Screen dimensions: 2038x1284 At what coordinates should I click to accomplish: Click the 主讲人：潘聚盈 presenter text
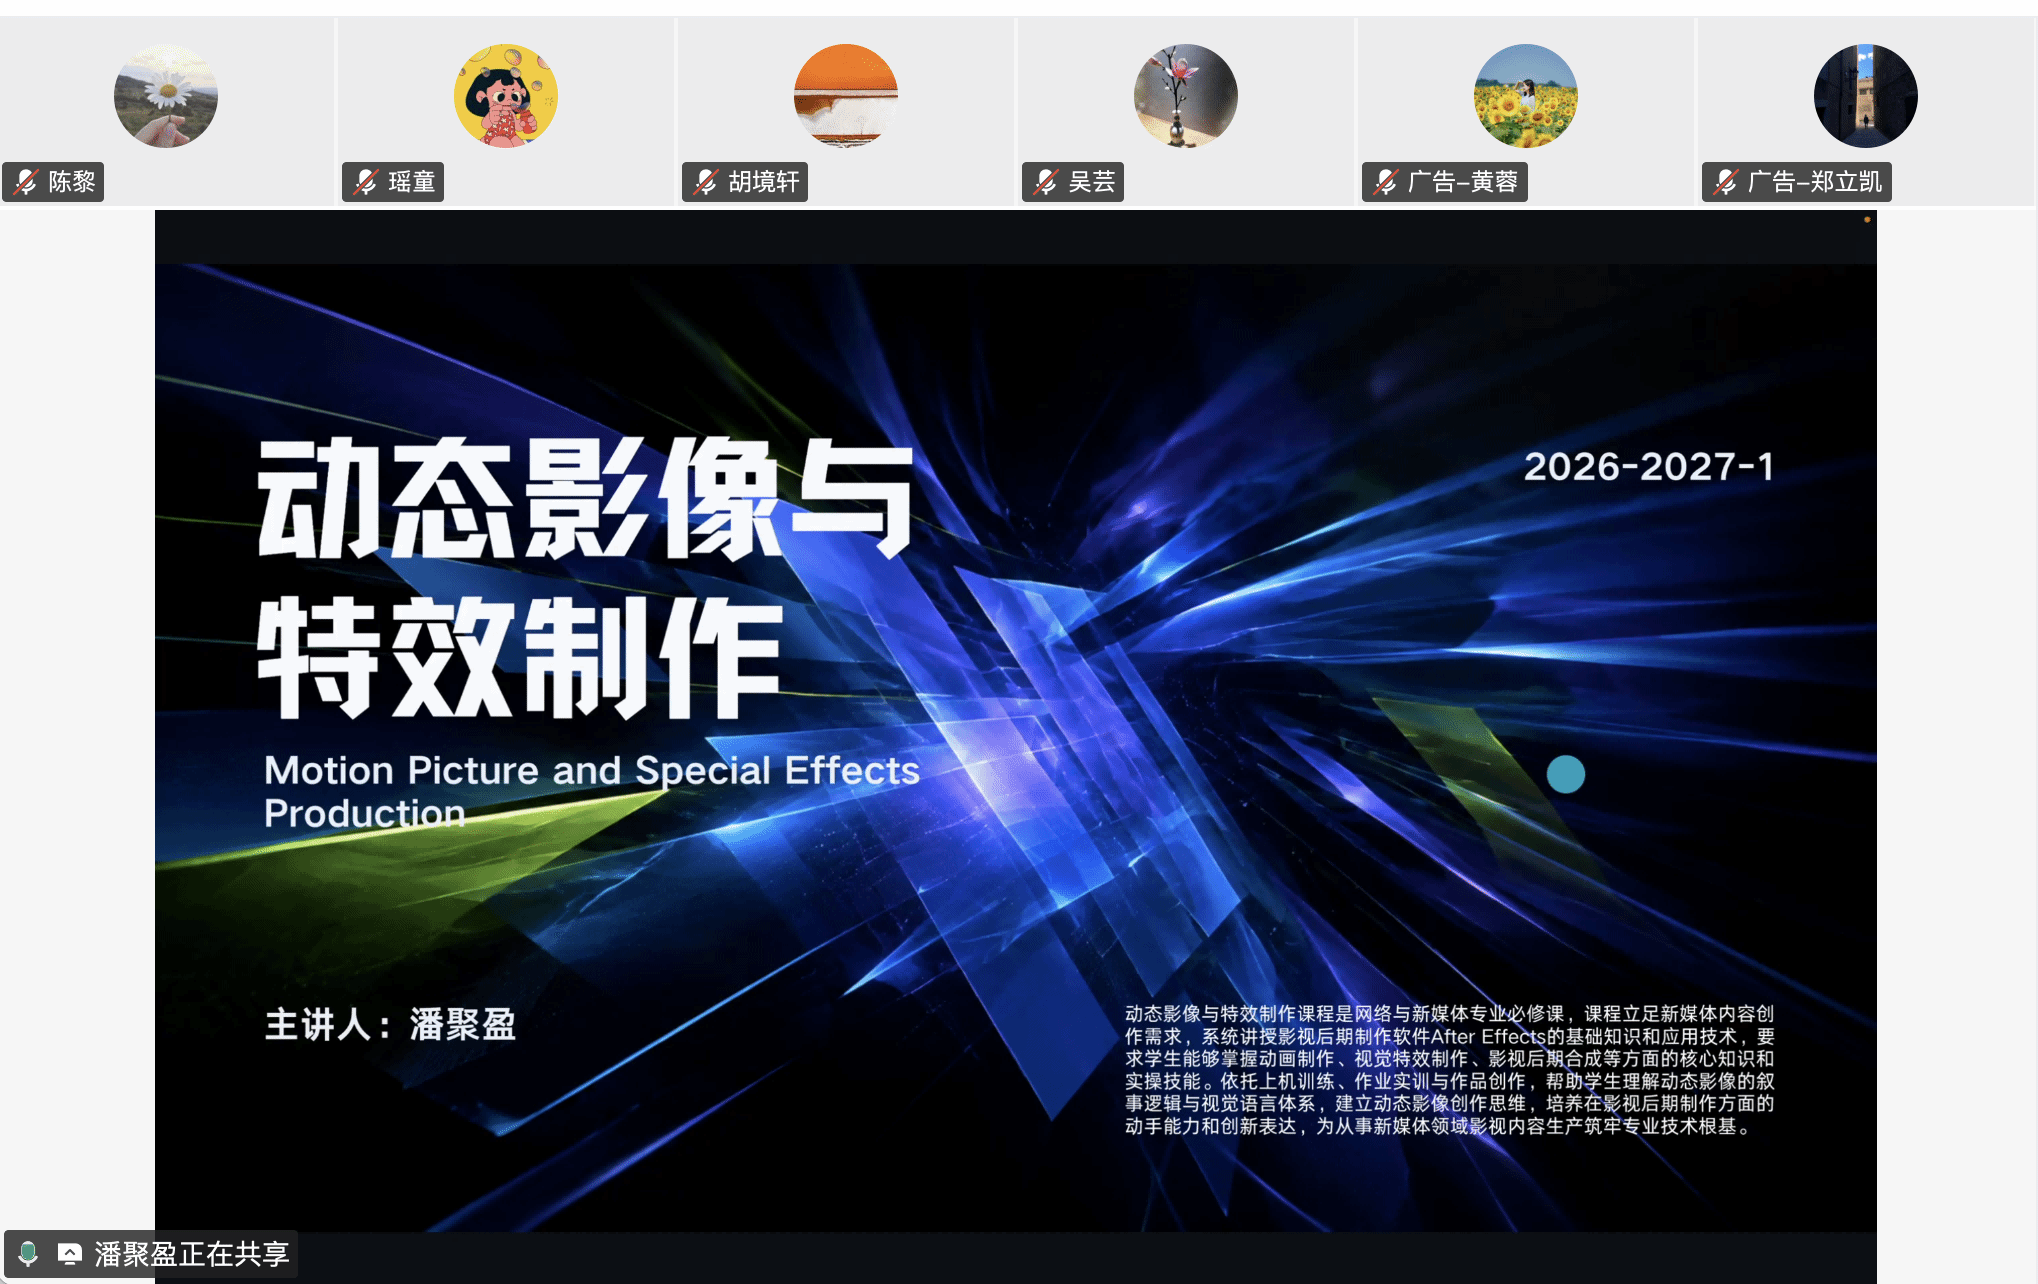[x=390, y=1024]
